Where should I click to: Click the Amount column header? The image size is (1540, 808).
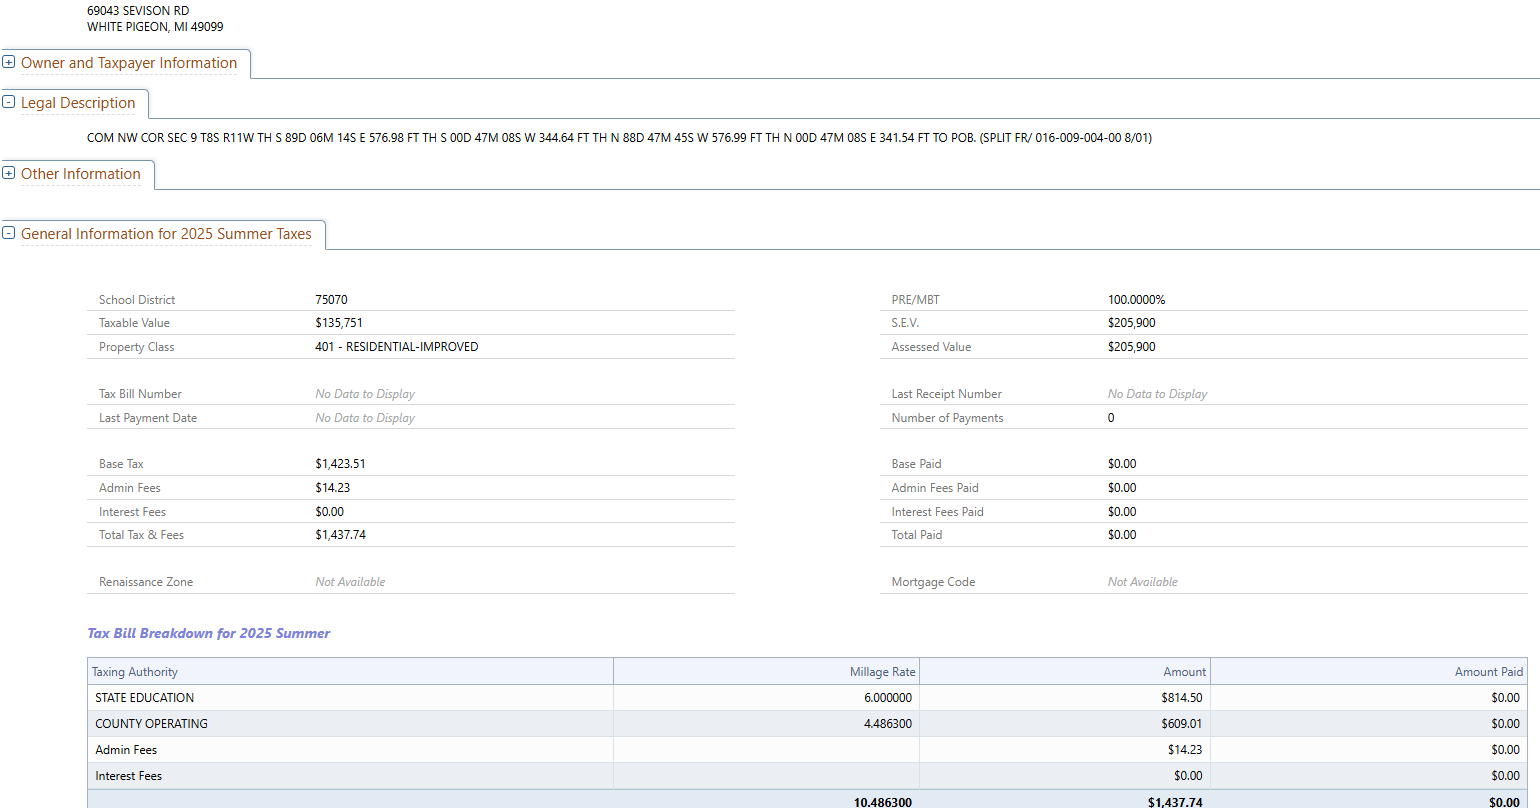(1184, 672)
